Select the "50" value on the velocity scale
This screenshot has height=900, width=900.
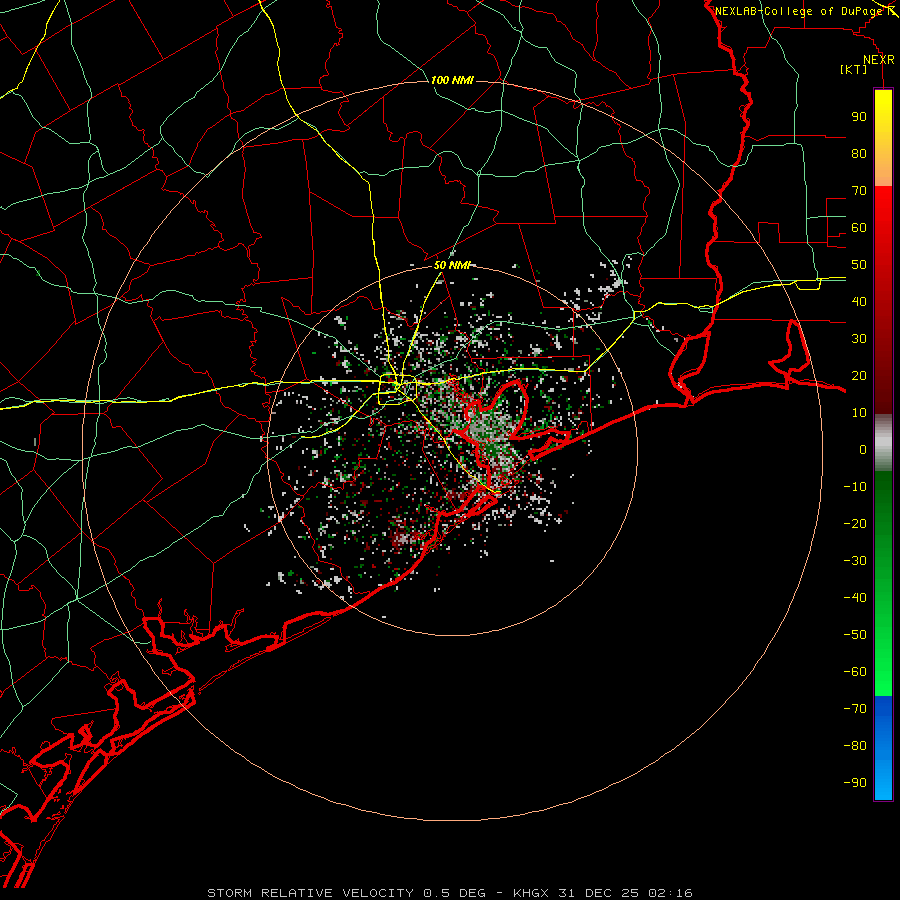pos(859,265)
